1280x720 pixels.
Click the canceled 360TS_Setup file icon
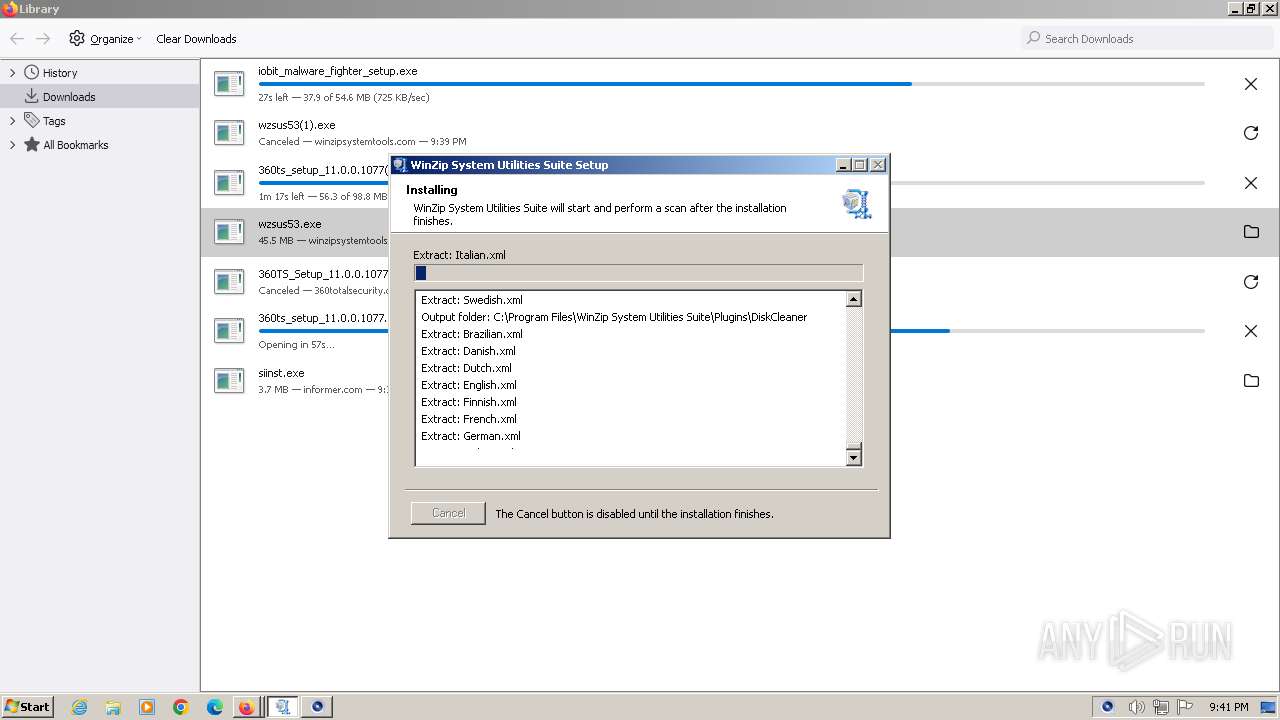pyautogui.click(x=229, y=282)
